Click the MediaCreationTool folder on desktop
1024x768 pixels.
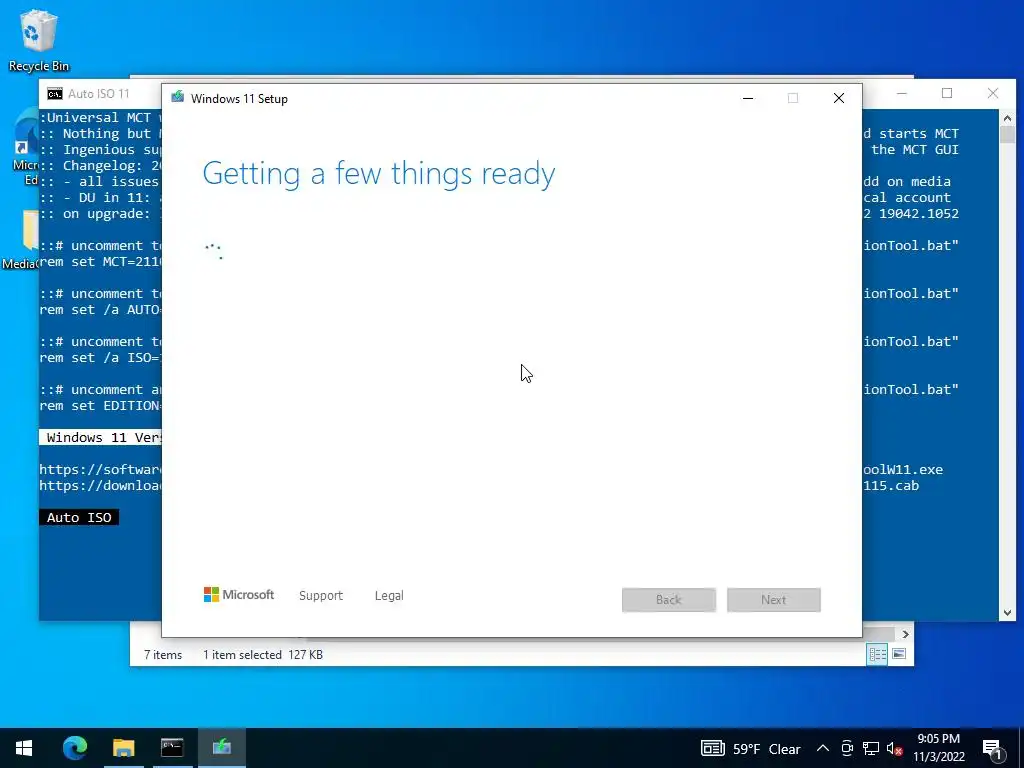click(21, 240)
